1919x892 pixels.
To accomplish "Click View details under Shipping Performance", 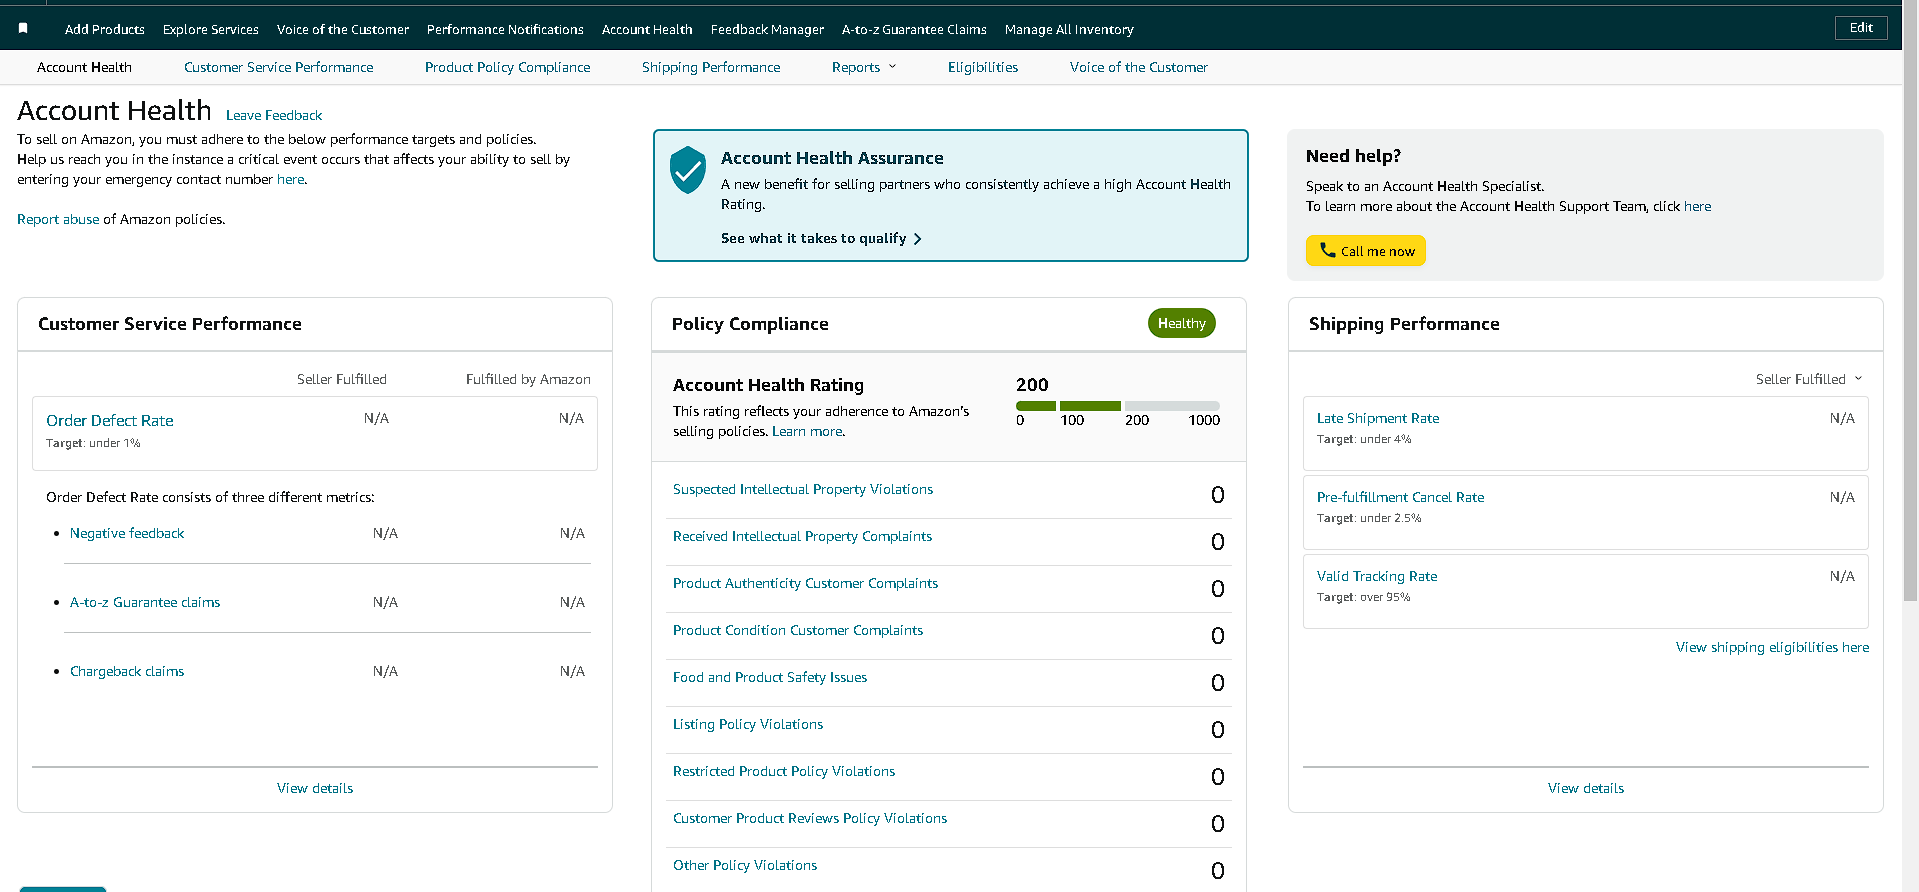I will 1586,788.
